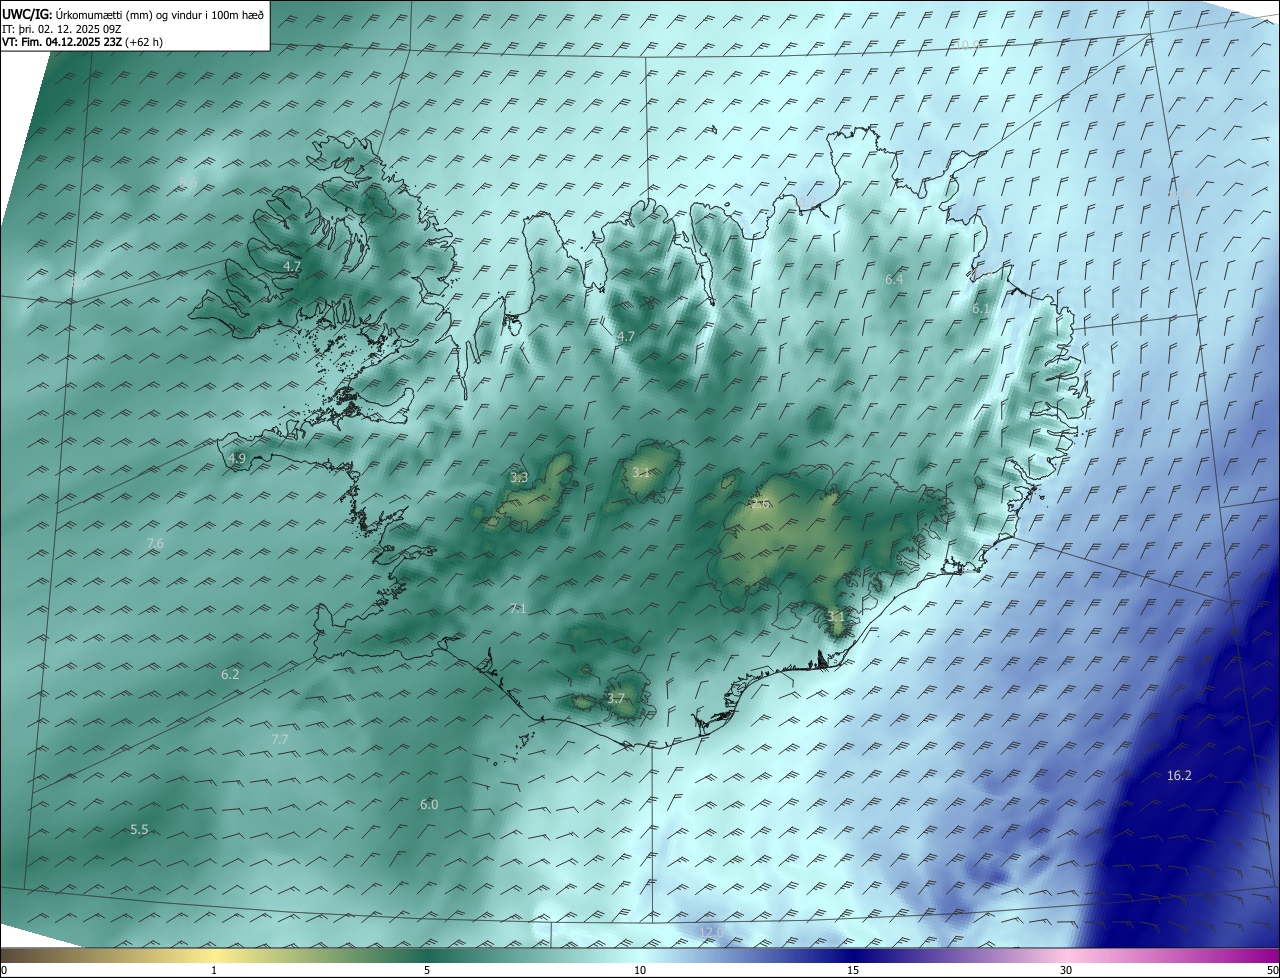Click the precipitable water colour scale bar
1280x978 pixels.
pyautogui.click(x=640, y=955)
